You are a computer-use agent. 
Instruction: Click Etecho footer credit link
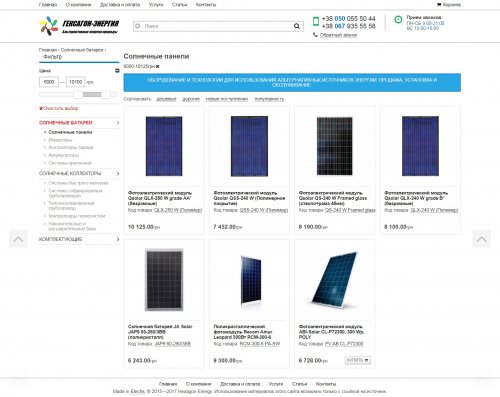pos(138,391)
